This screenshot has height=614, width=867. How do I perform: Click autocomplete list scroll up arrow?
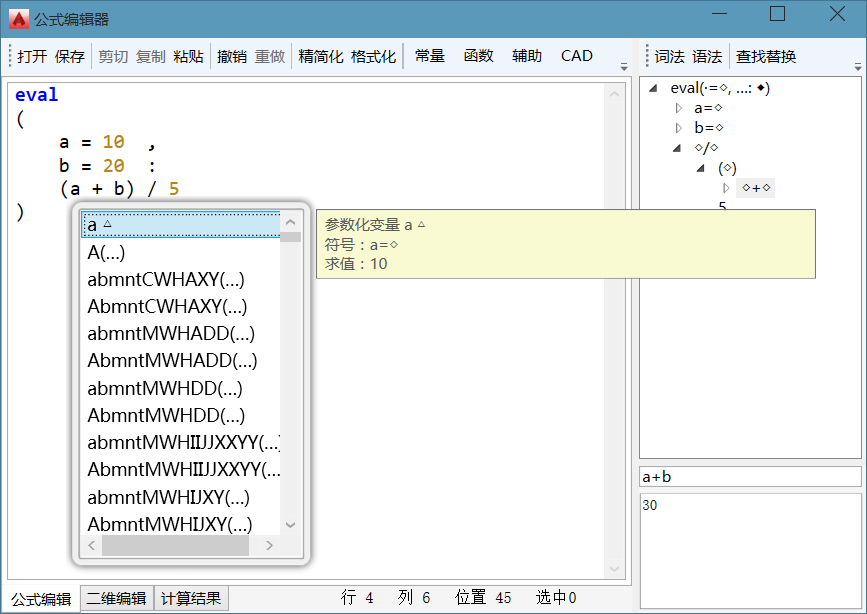[290, 222]
